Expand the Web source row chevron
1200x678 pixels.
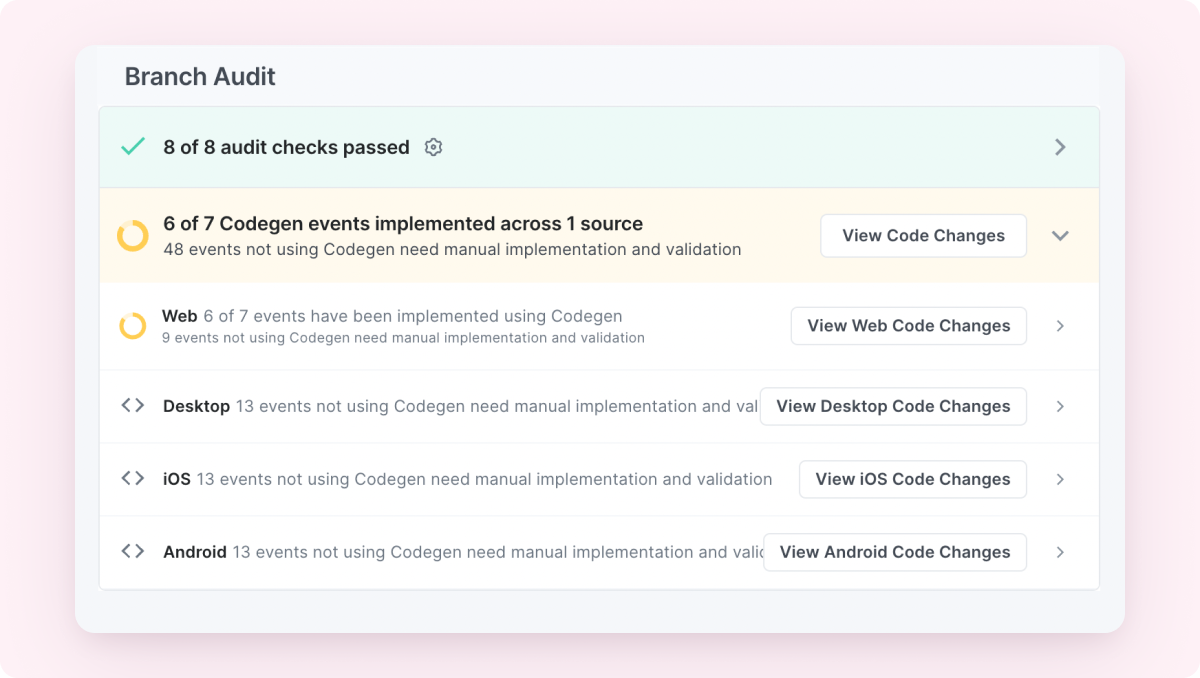coord(1060,326)
